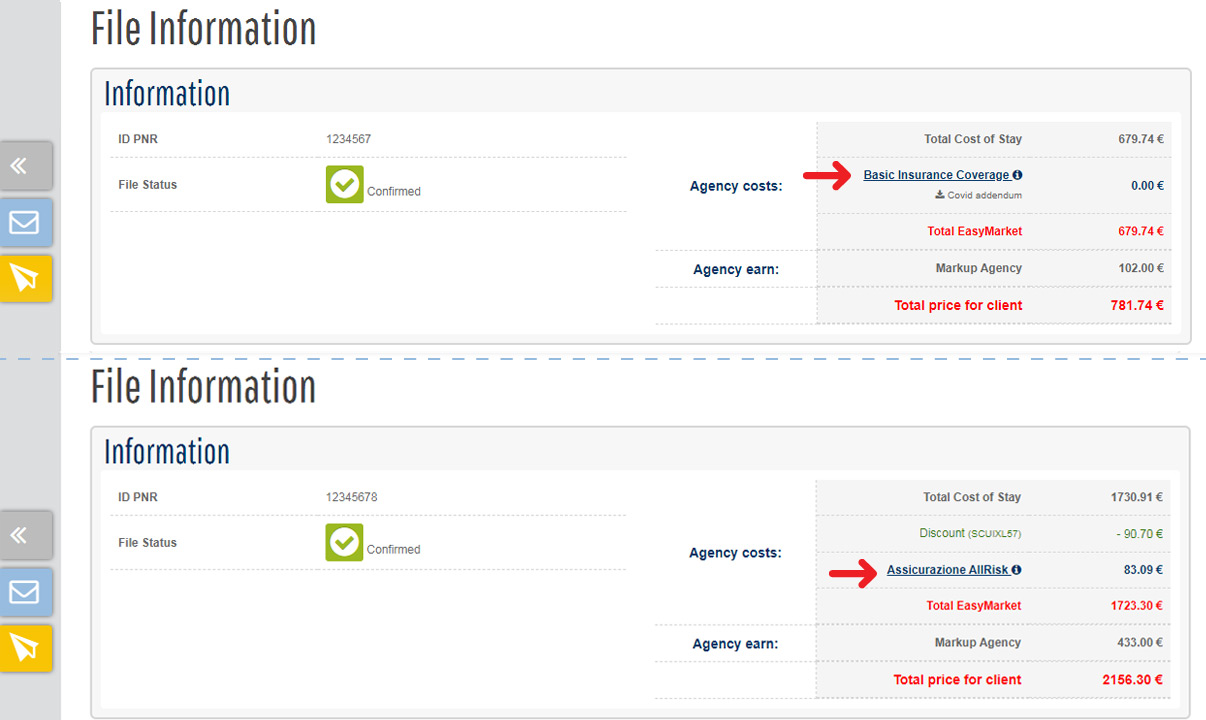The image size is (1206, 720).
Task: Click the 2156.30 € total client price
Action: point(1133,680)
